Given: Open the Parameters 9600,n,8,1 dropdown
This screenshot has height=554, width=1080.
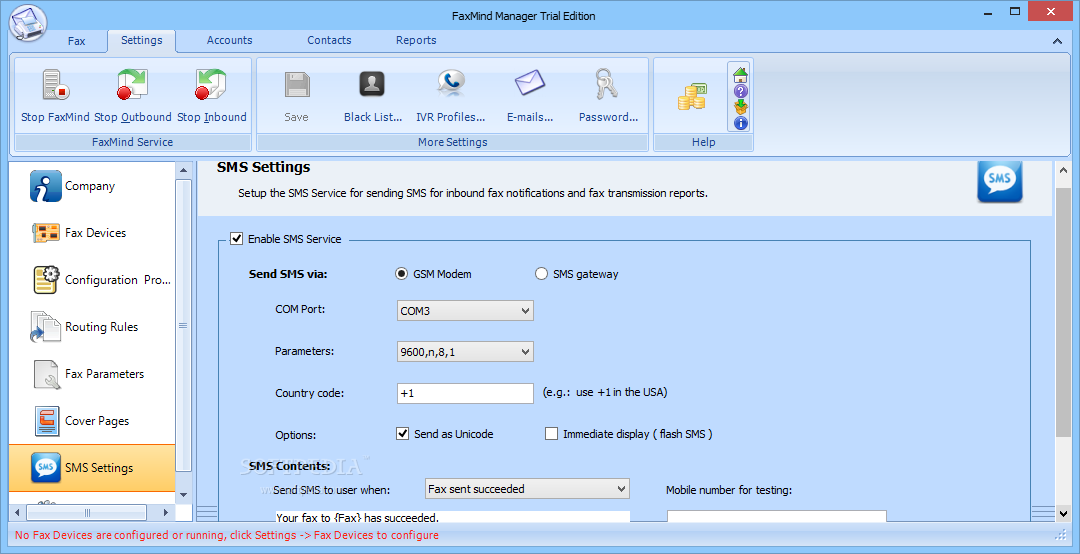Looking at the screenshot, I should click(465, 351).
